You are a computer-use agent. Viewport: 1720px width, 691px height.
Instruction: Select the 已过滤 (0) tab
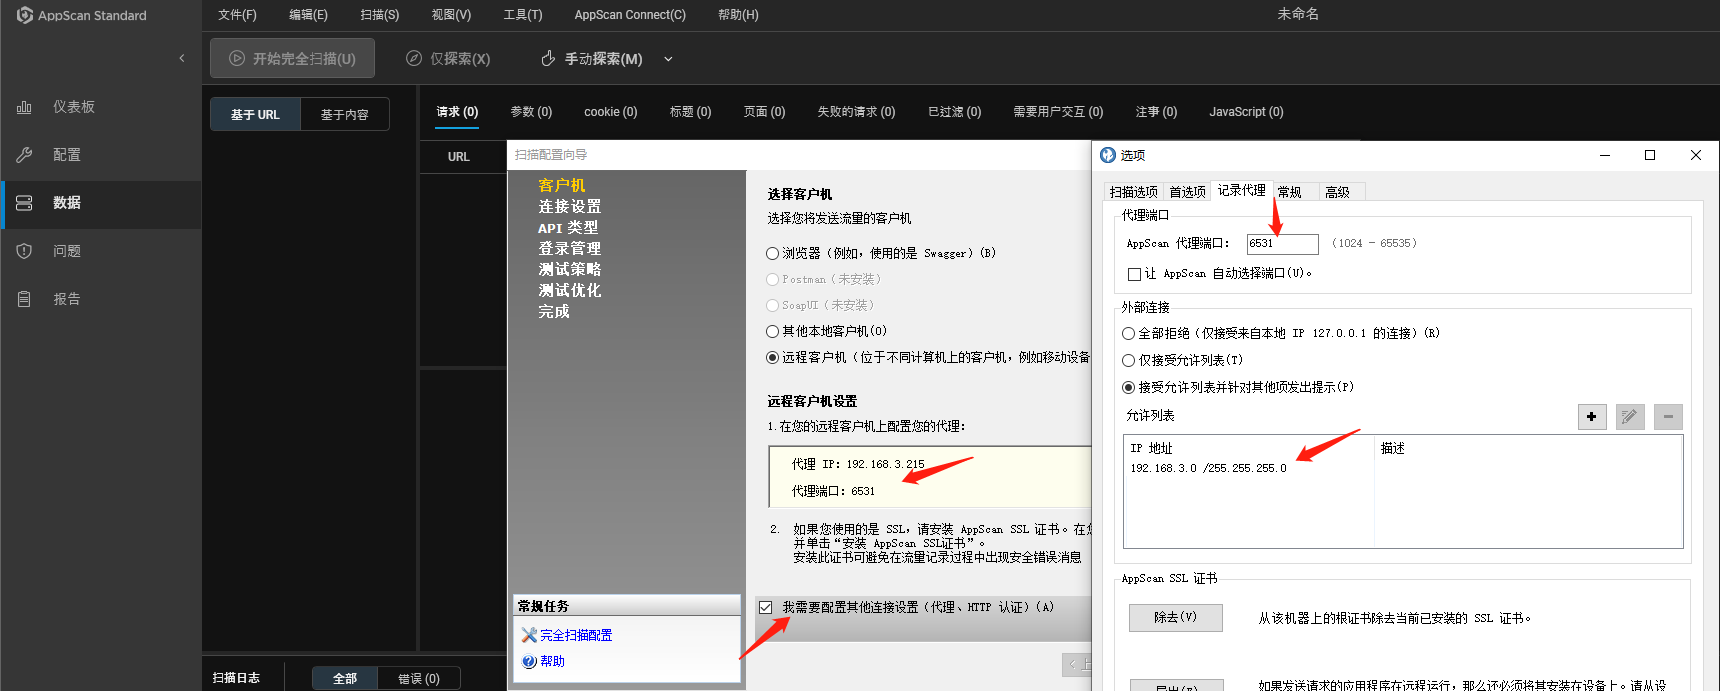[x=954, y=112]
